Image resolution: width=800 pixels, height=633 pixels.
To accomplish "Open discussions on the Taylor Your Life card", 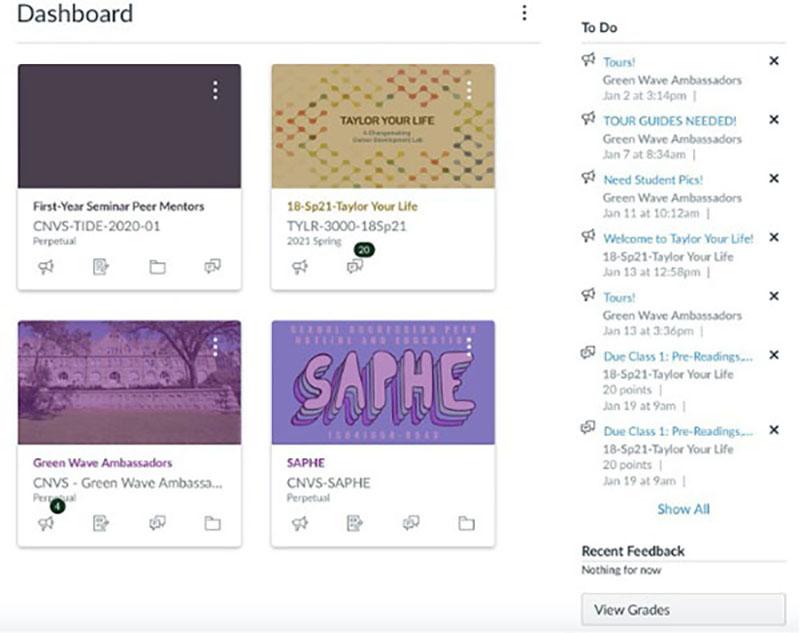I will (354, 267).
